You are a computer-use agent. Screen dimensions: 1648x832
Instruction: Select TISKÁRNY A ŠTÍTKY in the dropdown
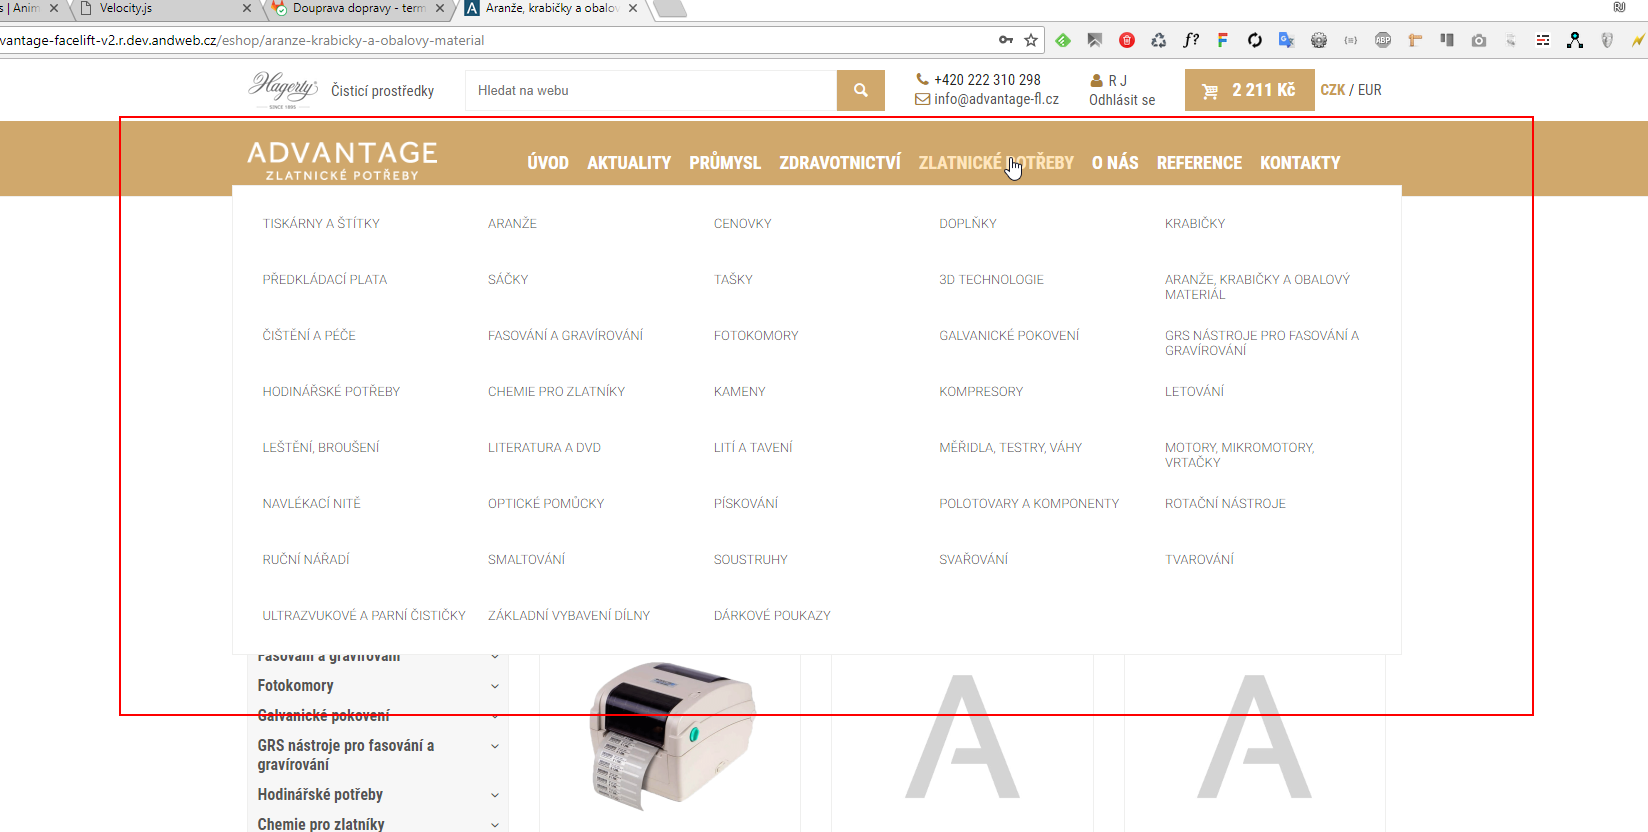pyautogui.click(x=321, y=223)
